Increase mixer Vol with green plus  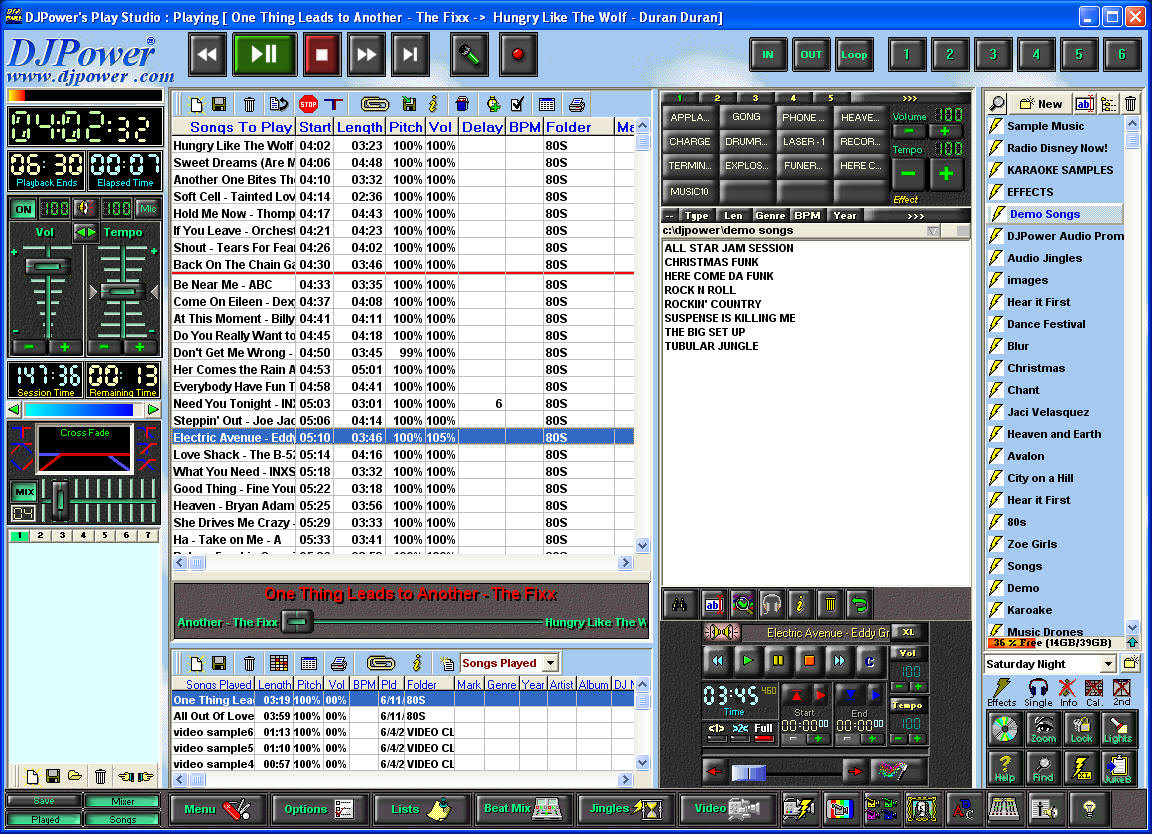(65, 347)
